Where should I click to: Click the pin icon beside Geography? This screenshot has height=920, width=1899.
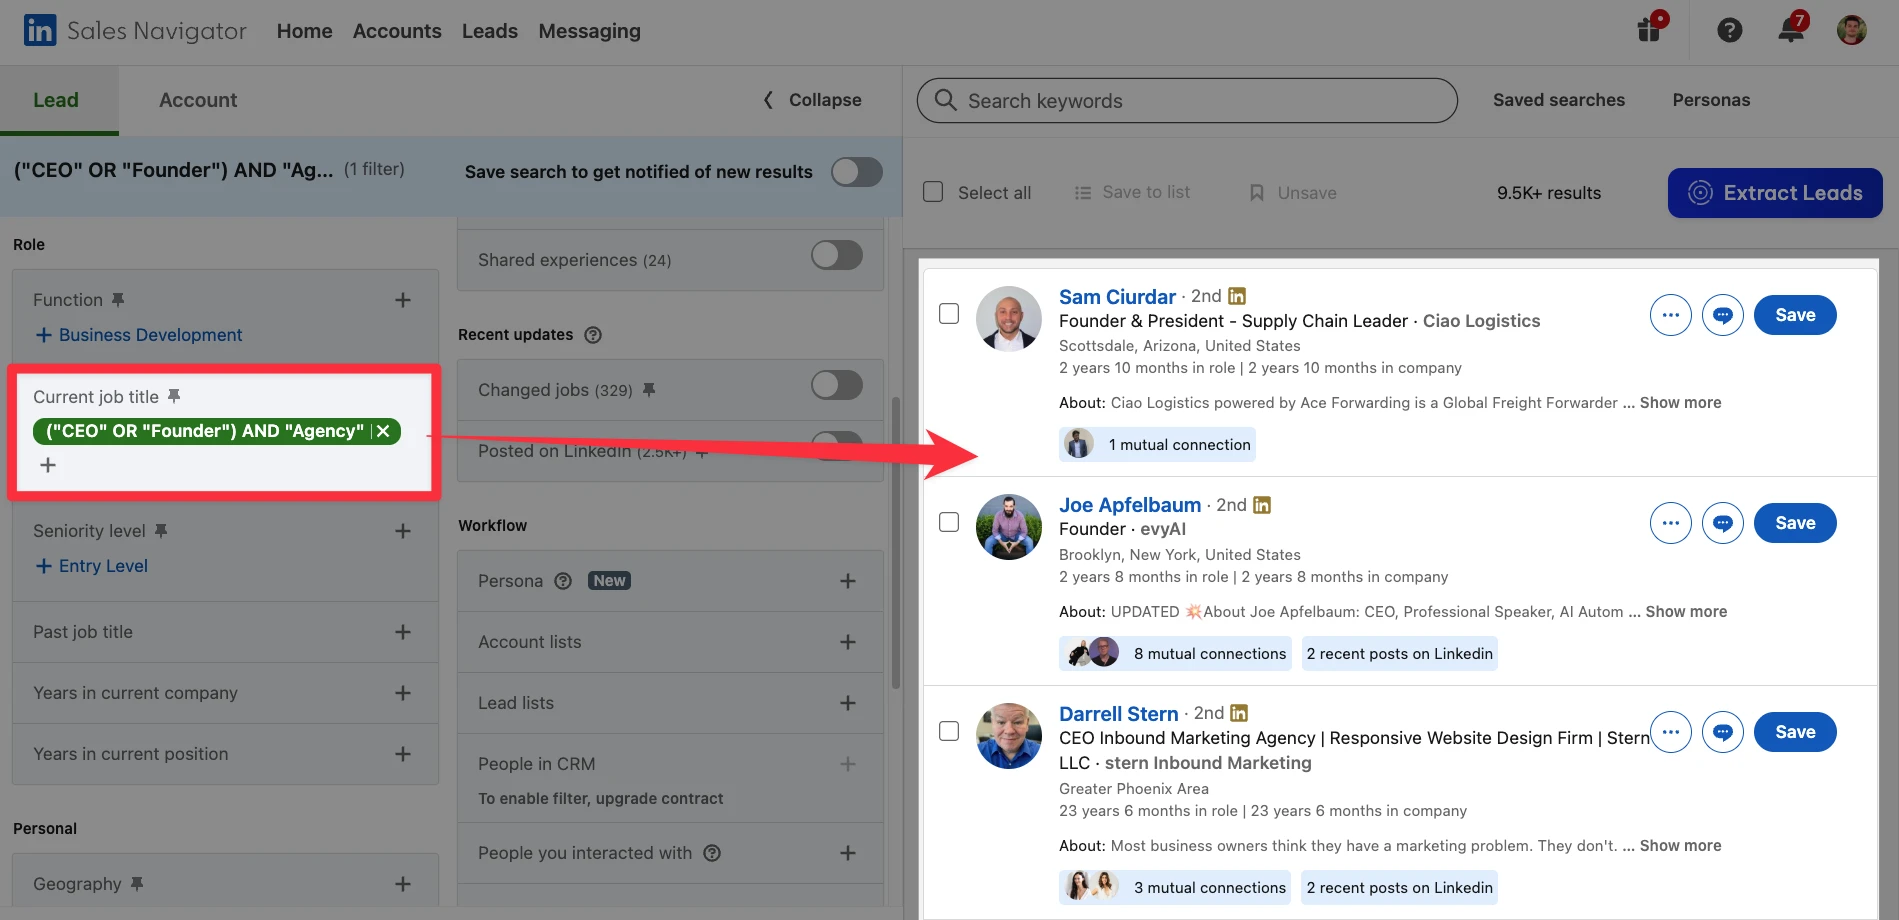(137, 884)
